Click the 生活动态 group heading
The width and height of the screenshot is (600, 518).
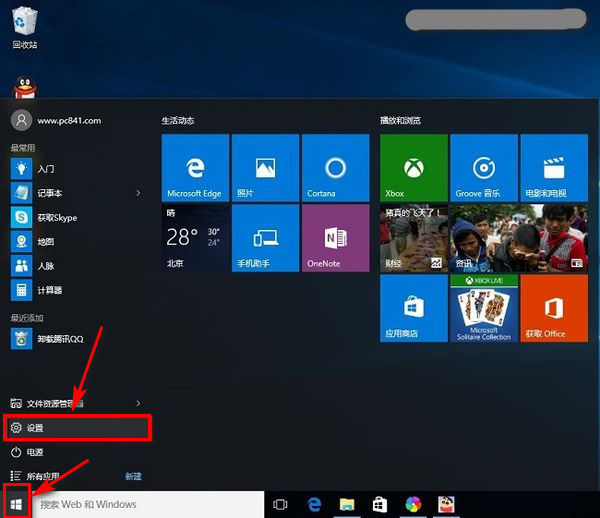point(178,121)
